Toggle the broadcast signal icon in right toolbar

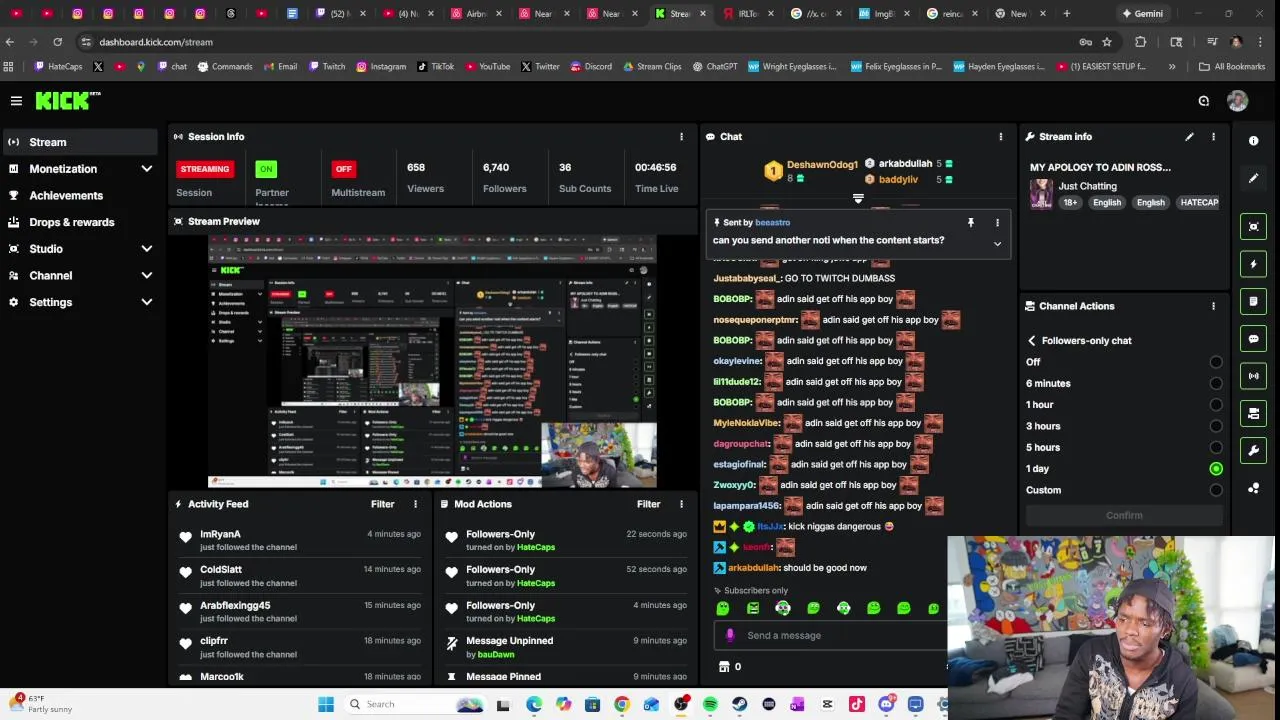(x=1254, y=376)
